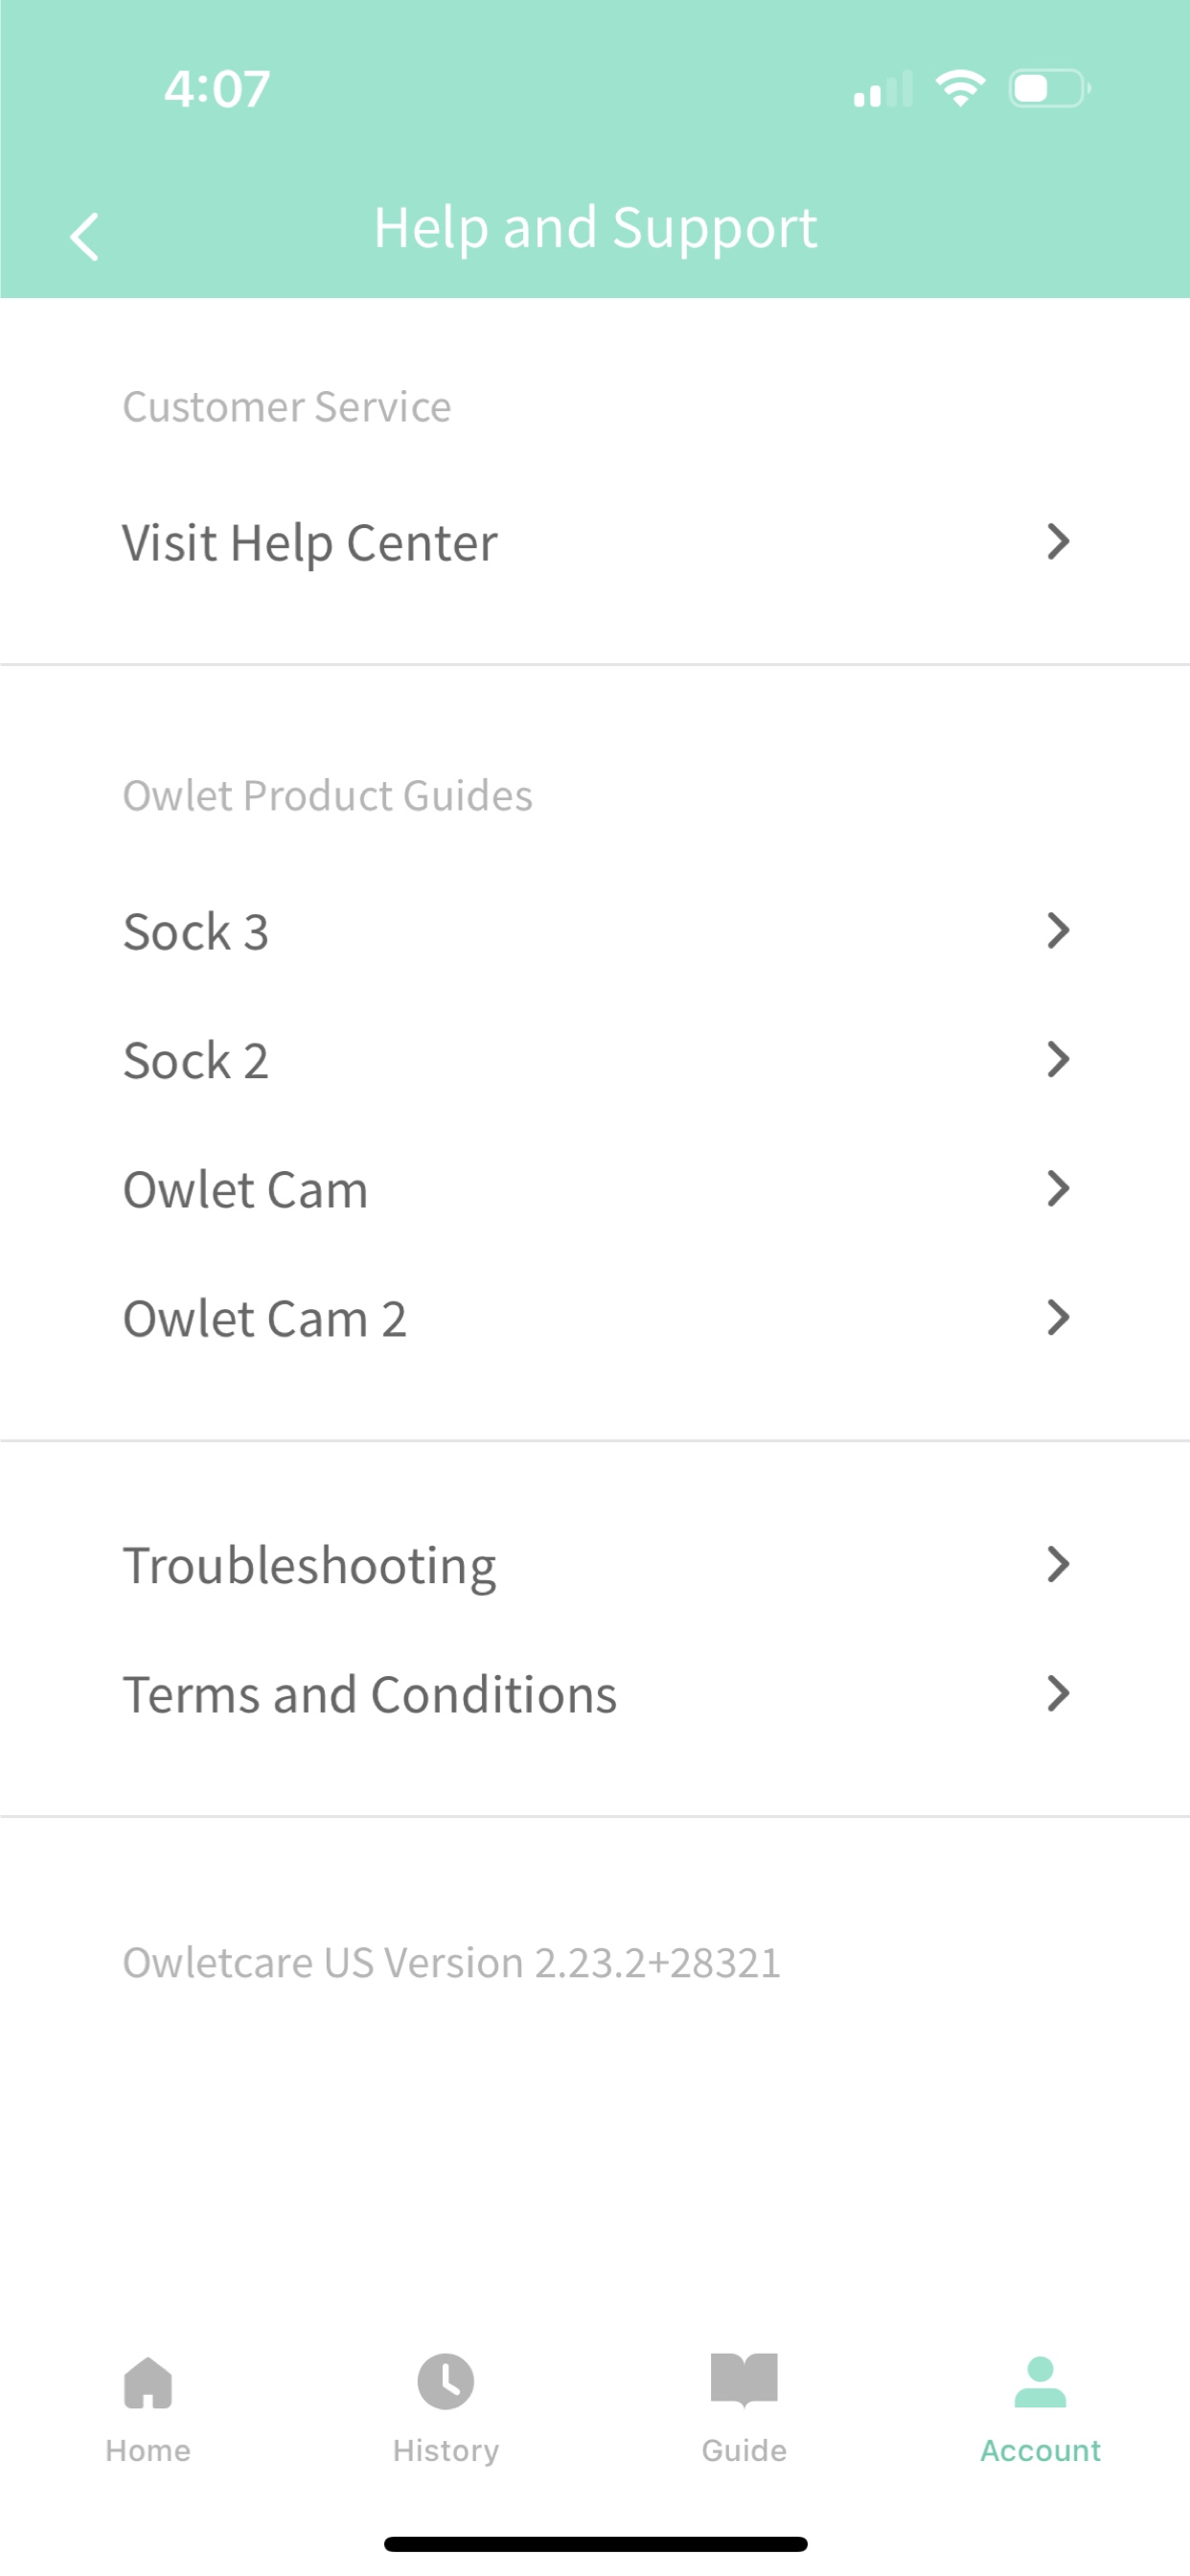This screenshot has height=2576, width=1190.
Task: Open the Home tab icon
Action: [x=148, y=2383]
